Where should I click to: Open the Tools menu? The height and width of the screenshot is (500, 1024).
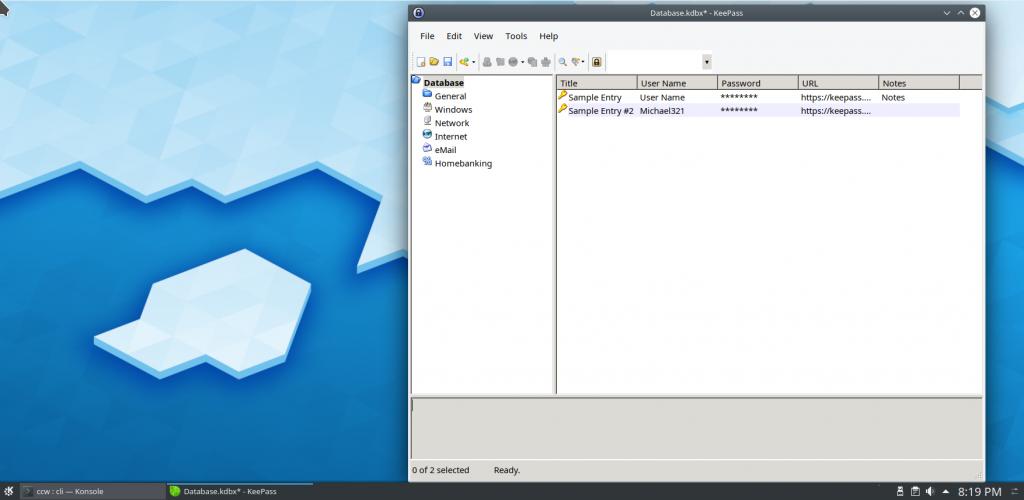(x=516, y=36)
